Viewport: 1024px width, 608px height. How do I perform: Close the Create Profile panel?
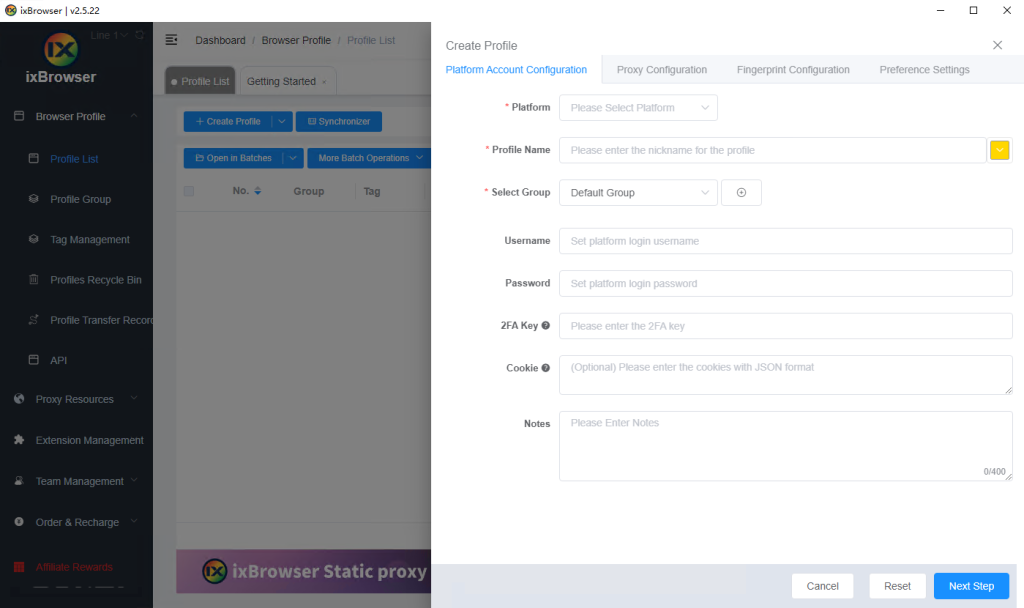997,45
